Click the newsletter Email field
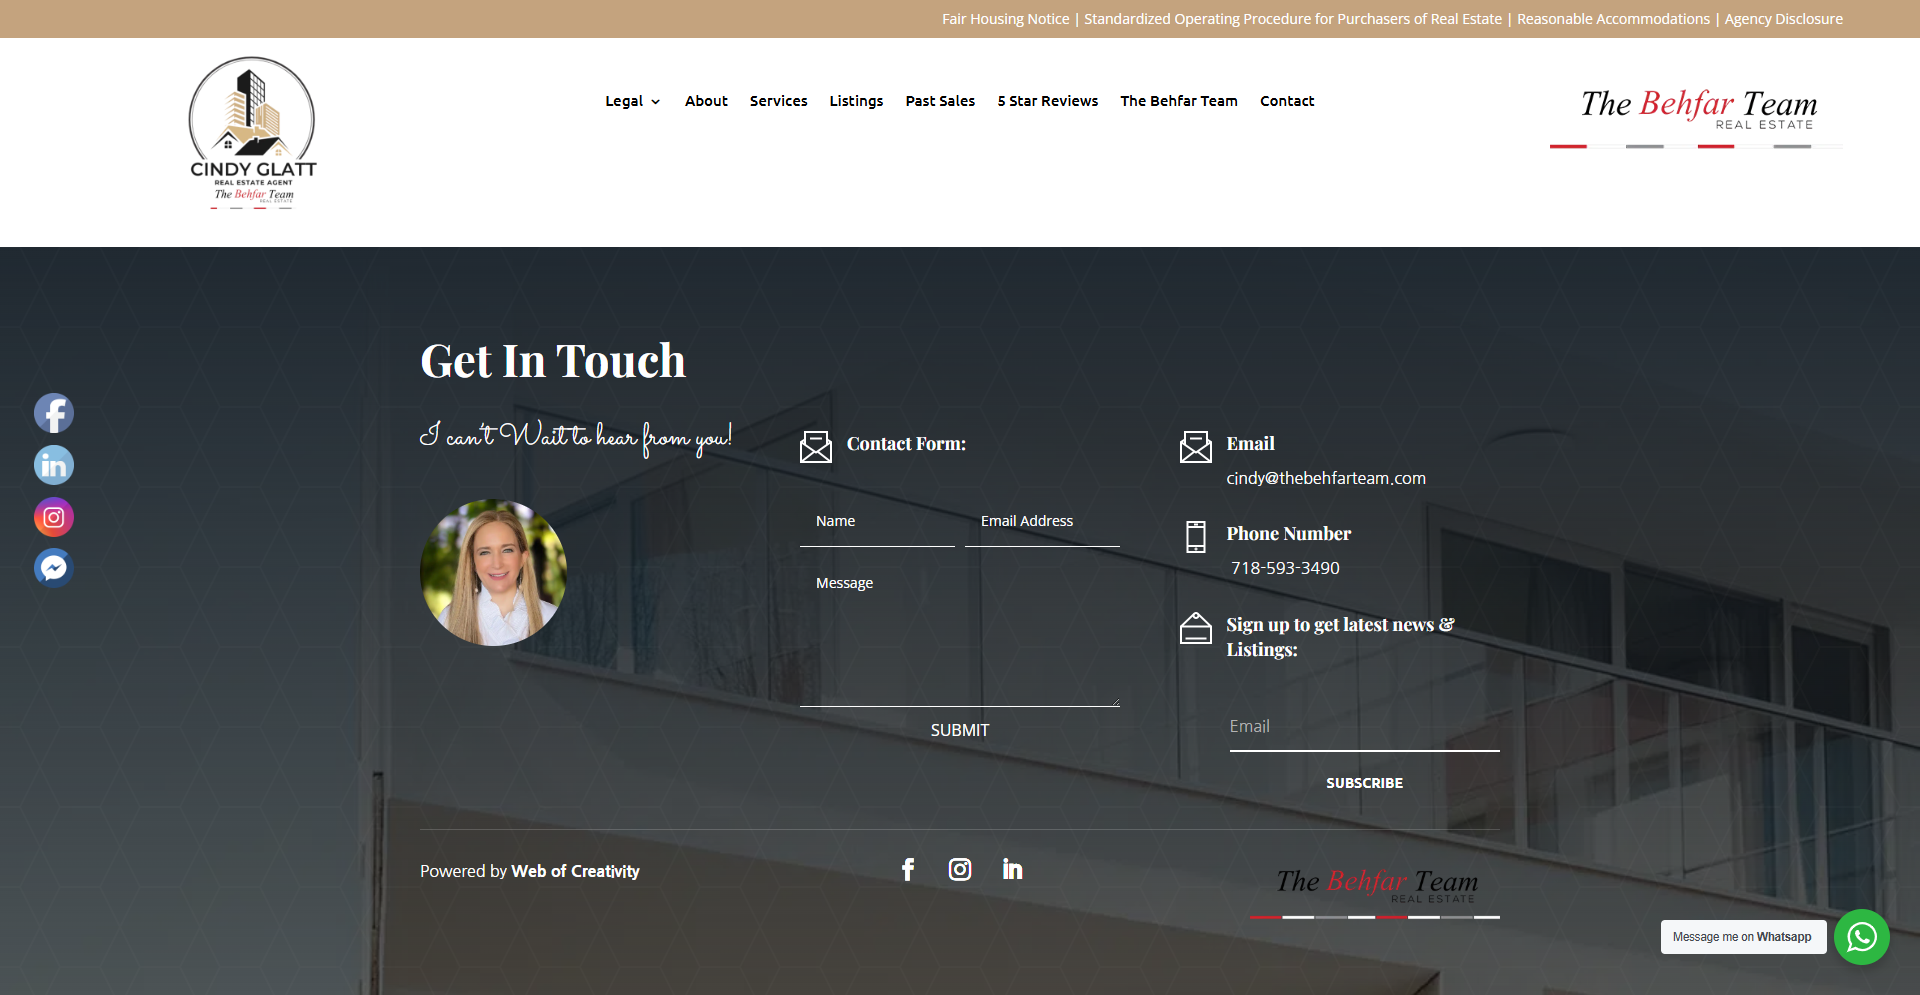The height and width of the screenshot is (995, 1920). pyautogui.click(x=1364, y=727)
